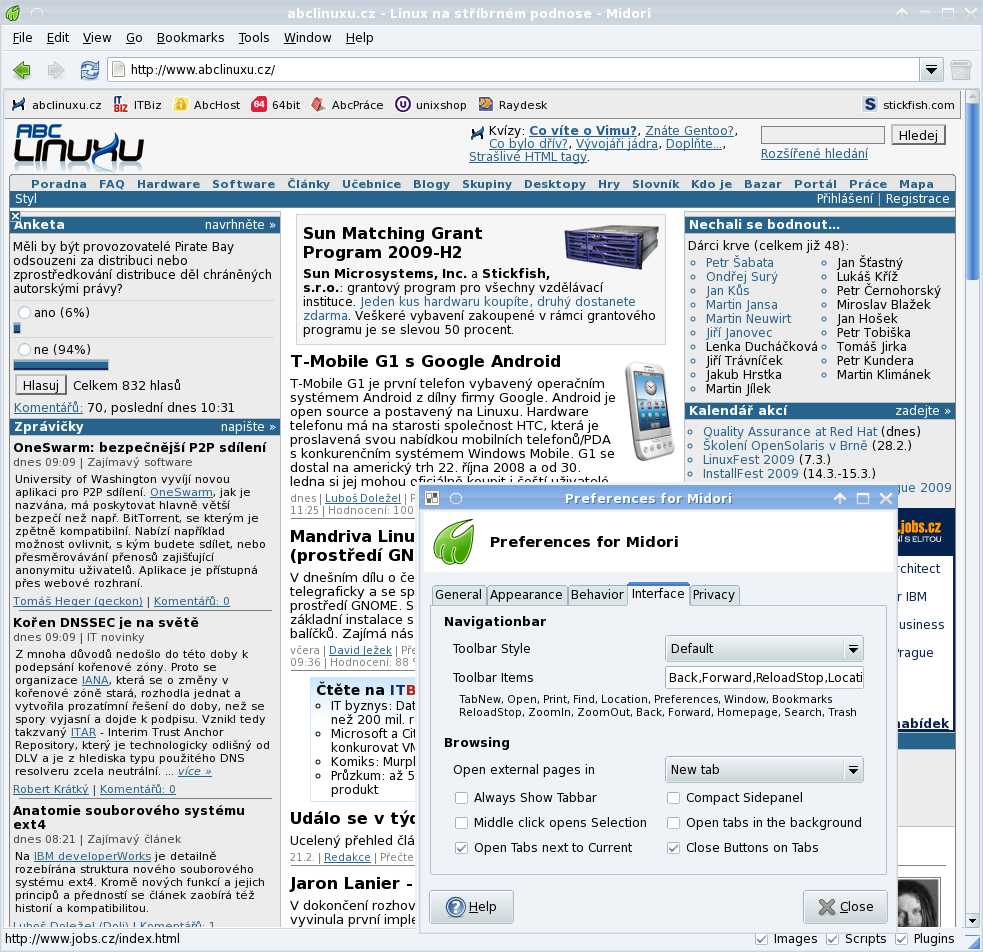Click the URL address field
This screenshot has width=983, height=952.
[515, 70]
